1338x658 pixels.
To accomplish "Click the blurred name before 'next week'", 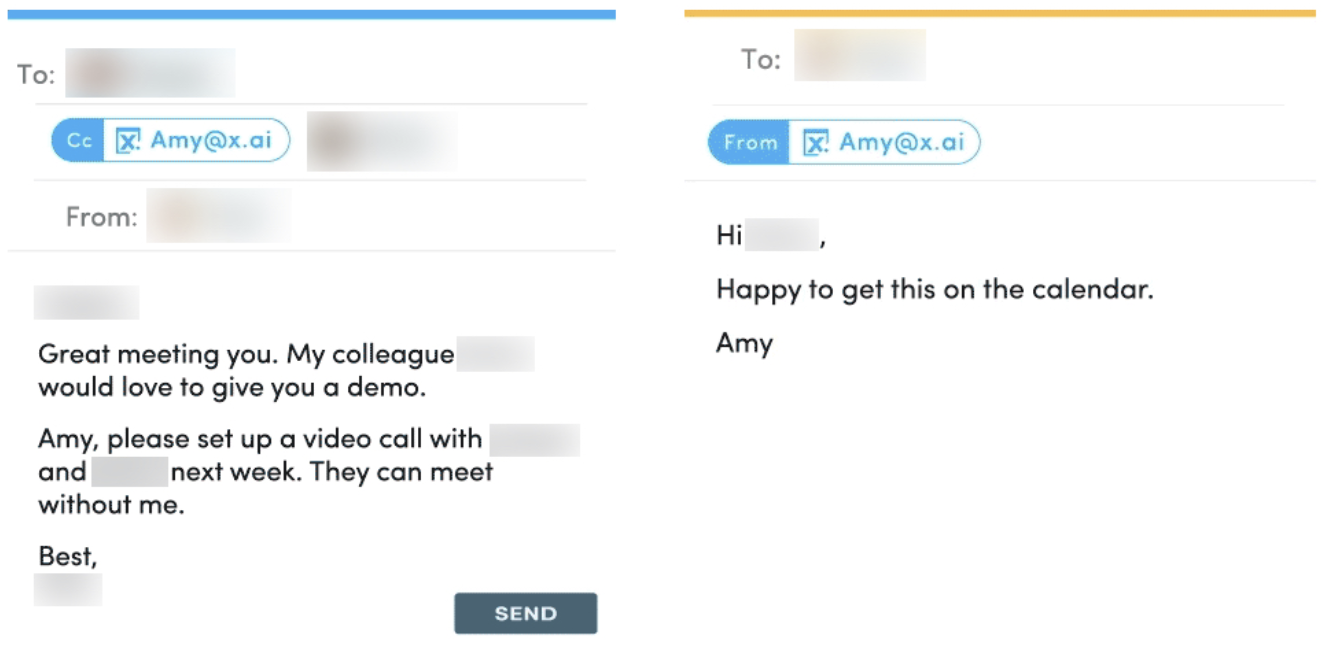I will [130, 471].
